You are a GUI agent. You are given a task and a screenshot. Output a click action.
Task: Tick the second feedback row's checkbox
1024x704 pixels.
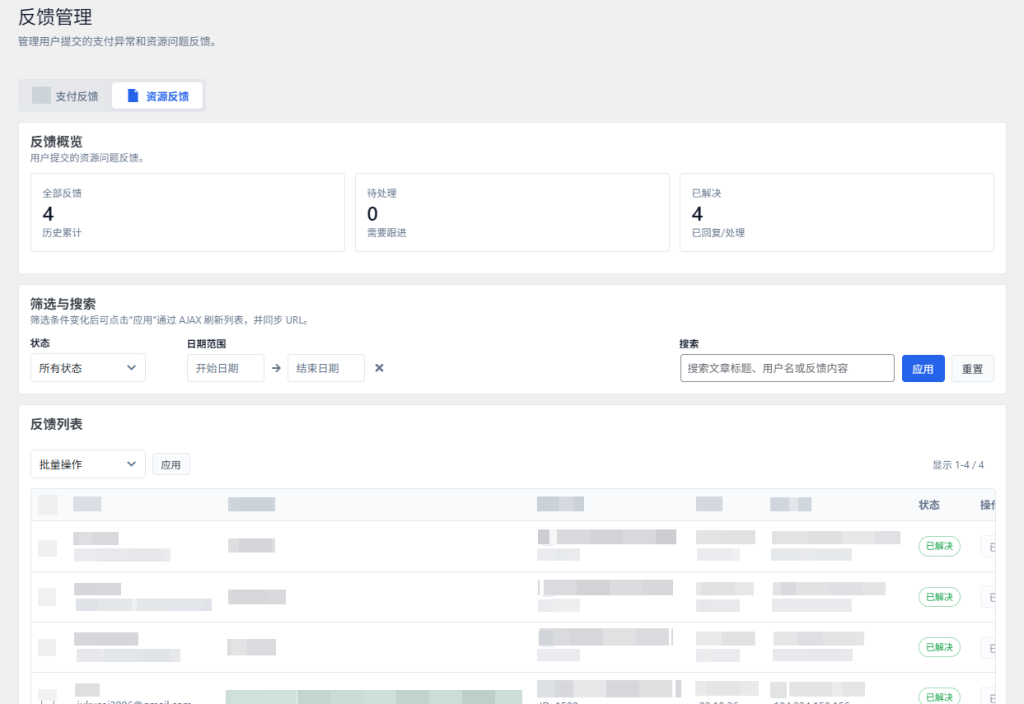[47, 597]
